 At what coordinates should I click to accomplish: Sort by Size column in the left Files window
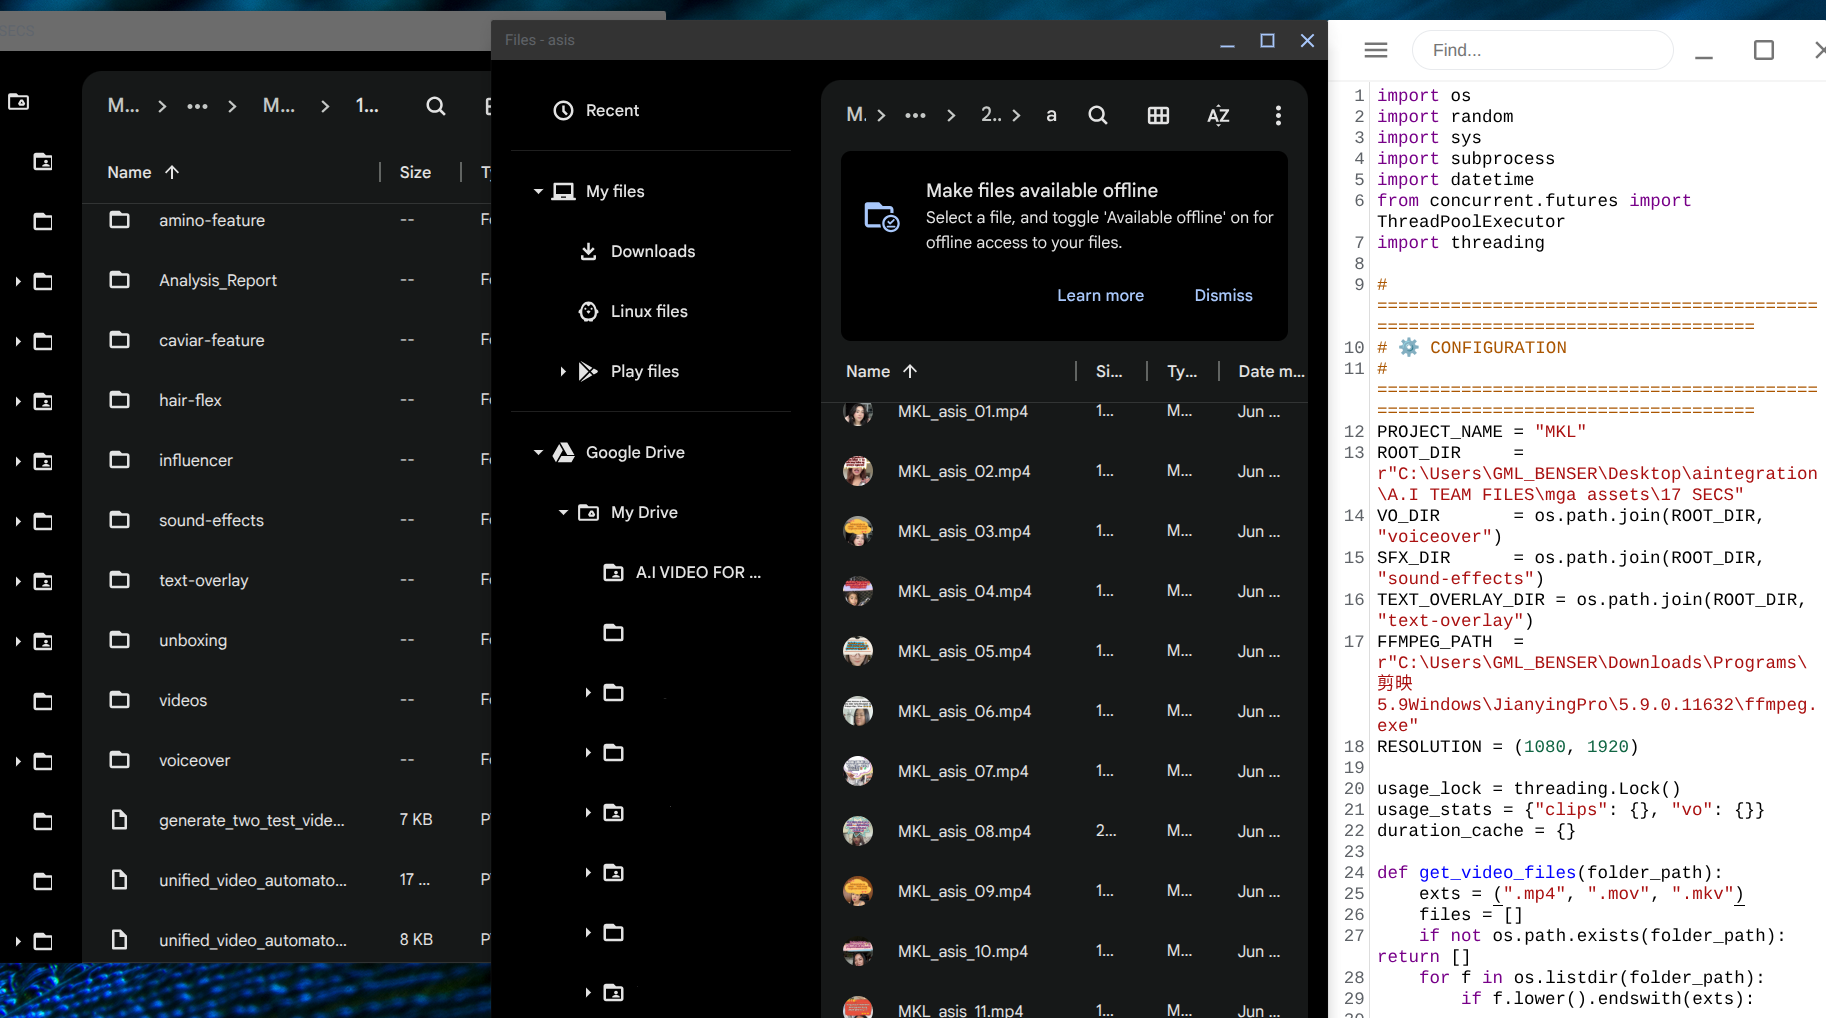[415, 172]
